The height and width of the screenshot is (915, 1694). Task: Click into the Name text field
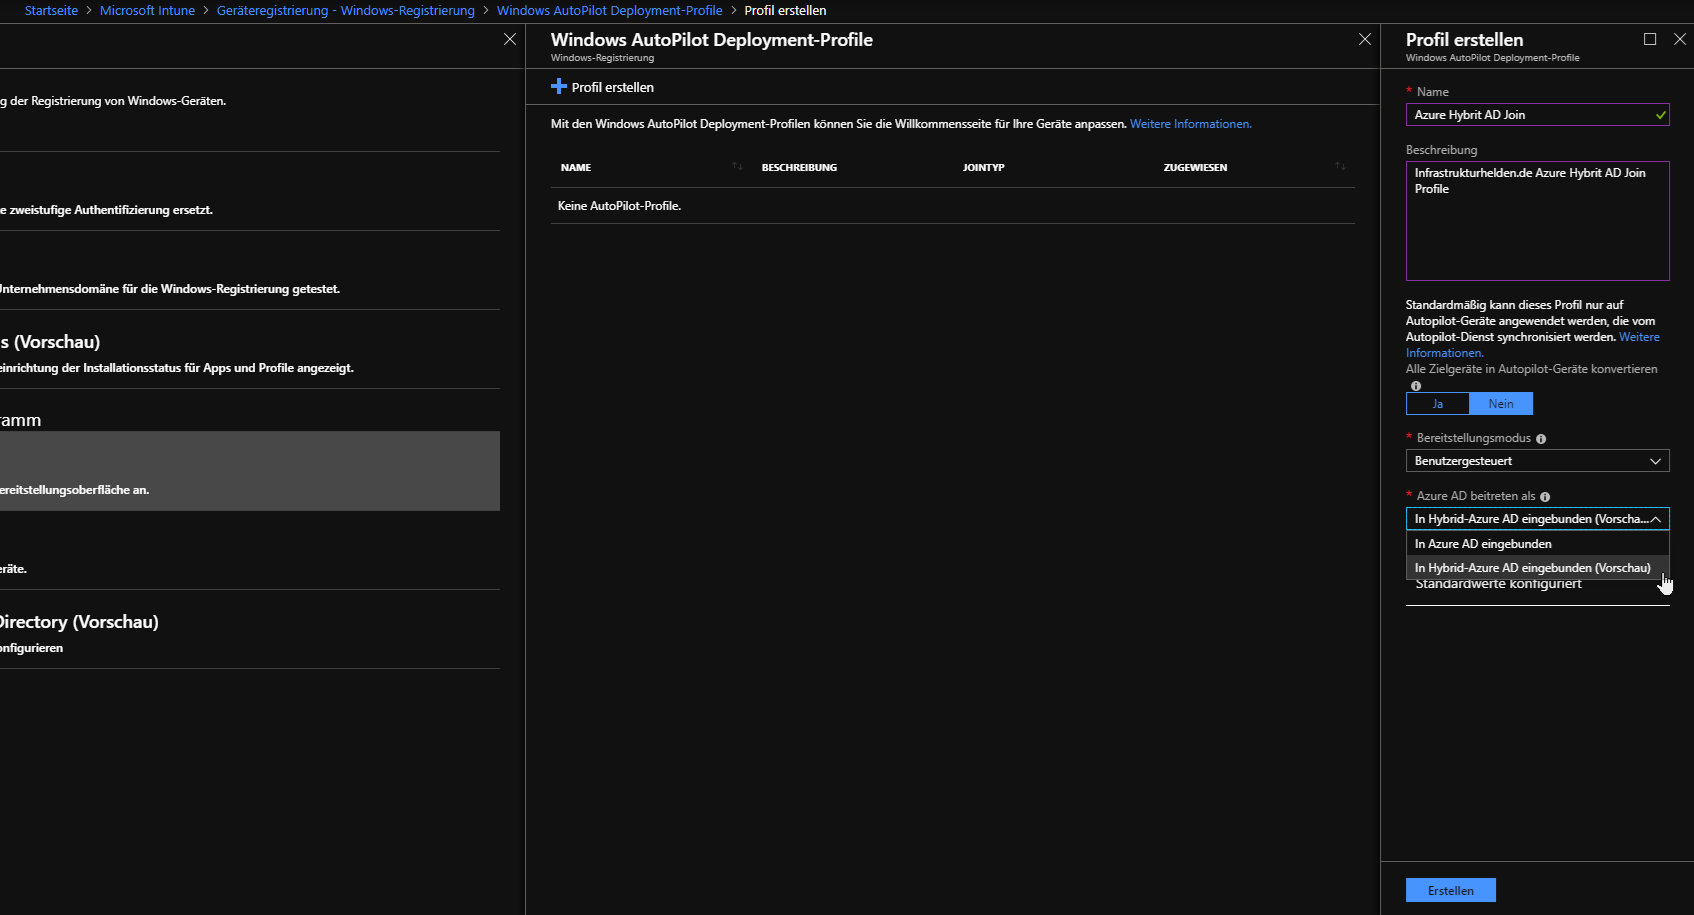pyautogui.click(x=1530, y=115)
